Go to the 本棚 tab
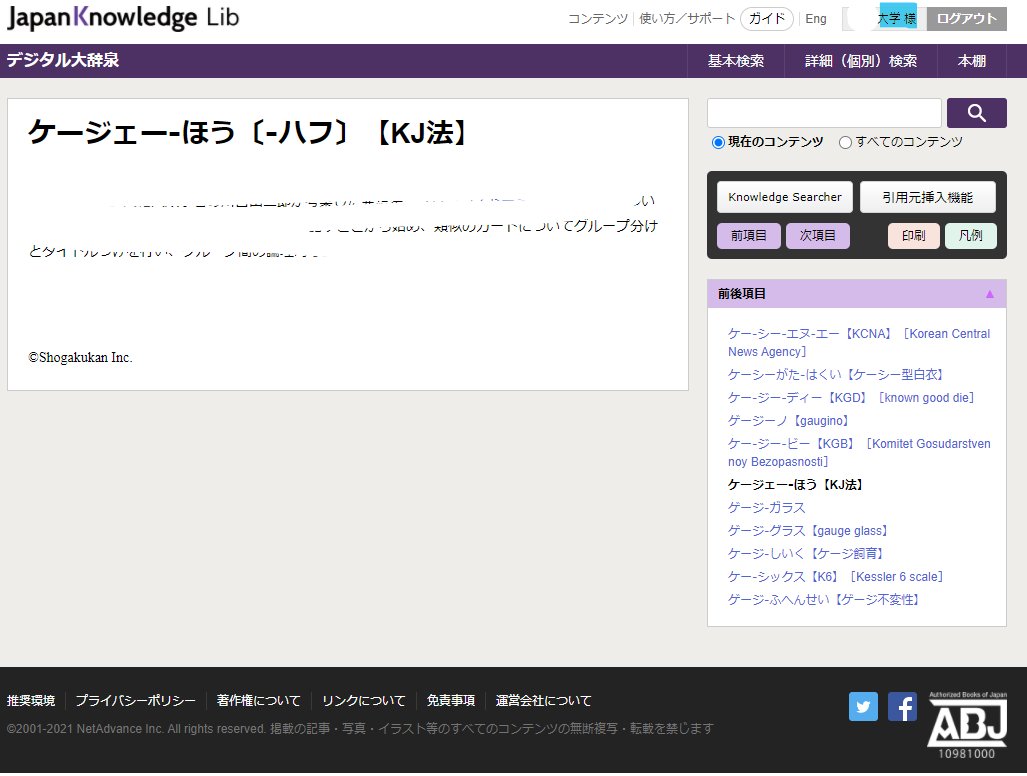Screen dimensions: 1027x776 click(x=972, y=61)
